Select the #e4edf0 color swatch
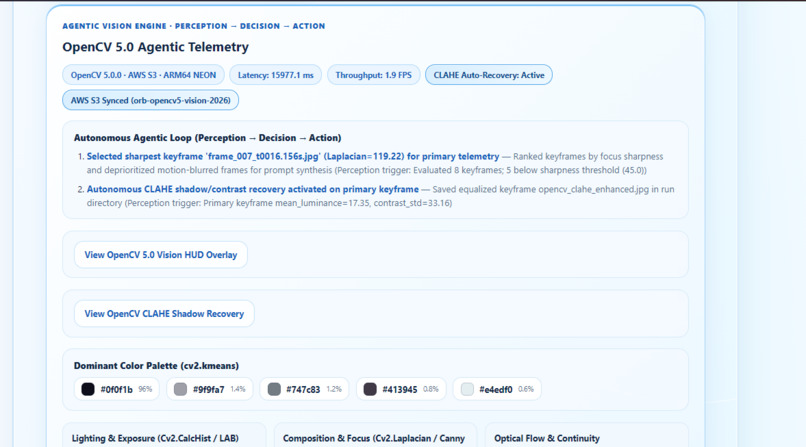806x447 pixels. 467,389
